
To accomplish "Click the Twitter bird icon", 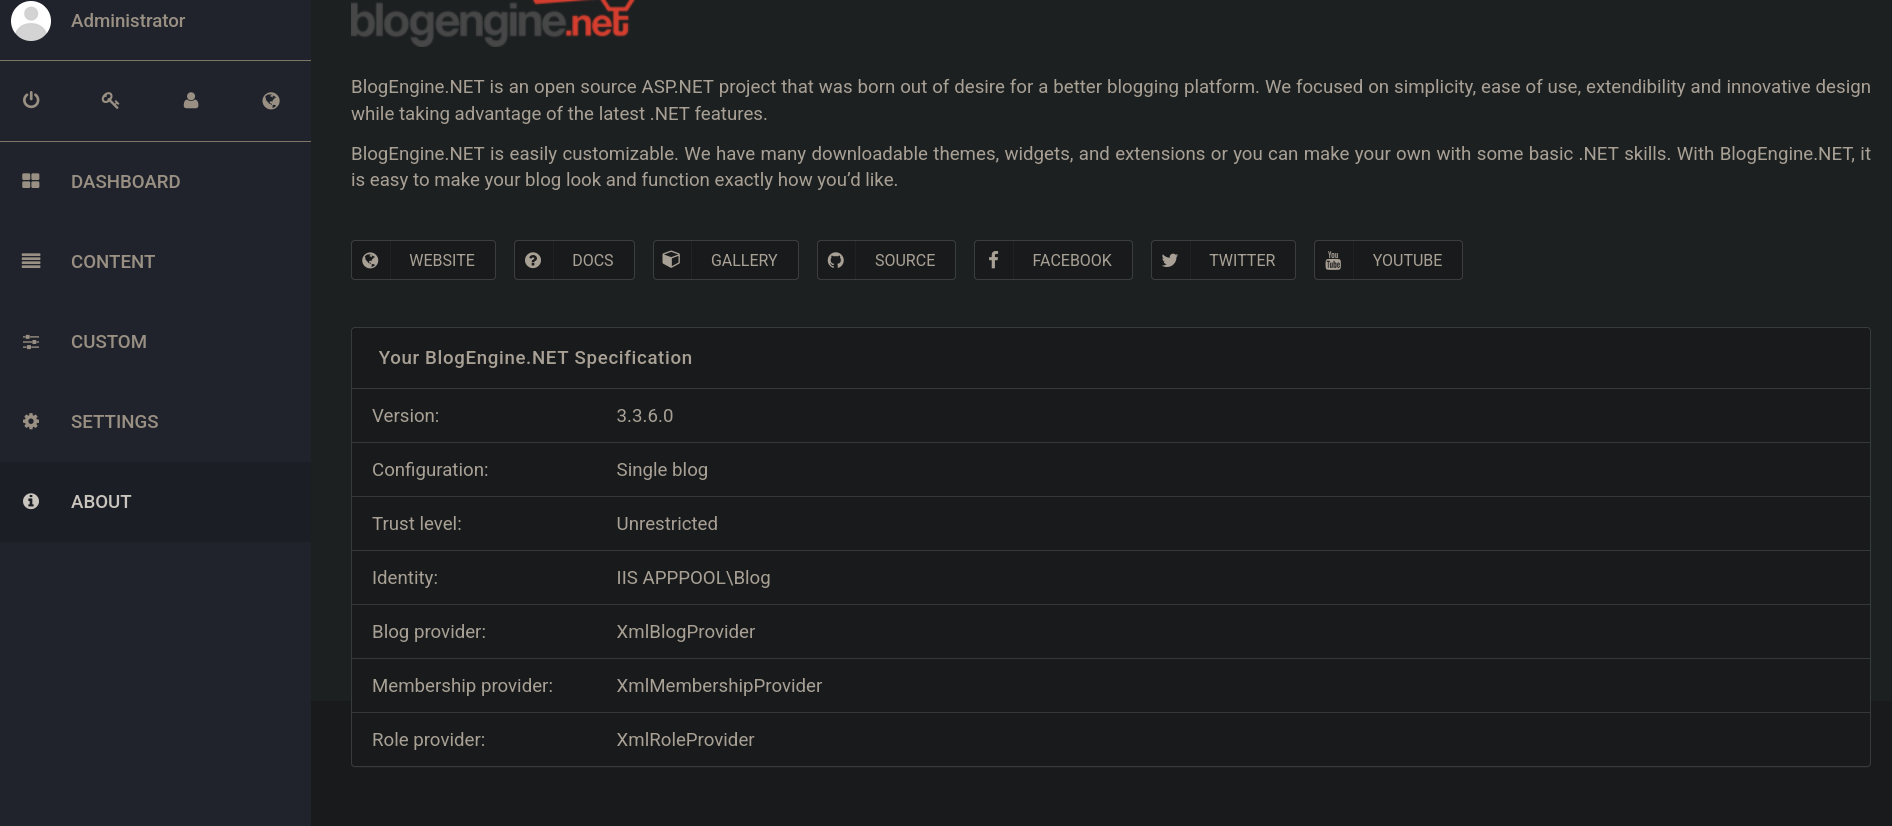I will (1170, 260).
